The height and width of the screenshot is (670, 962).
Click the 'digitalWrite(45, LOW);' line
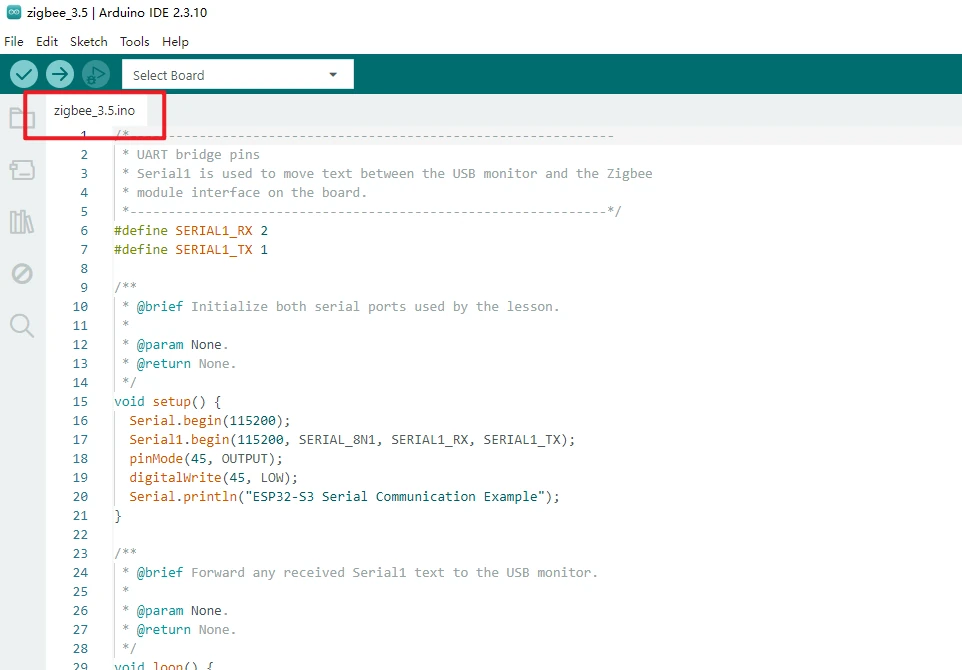point(214,478)
